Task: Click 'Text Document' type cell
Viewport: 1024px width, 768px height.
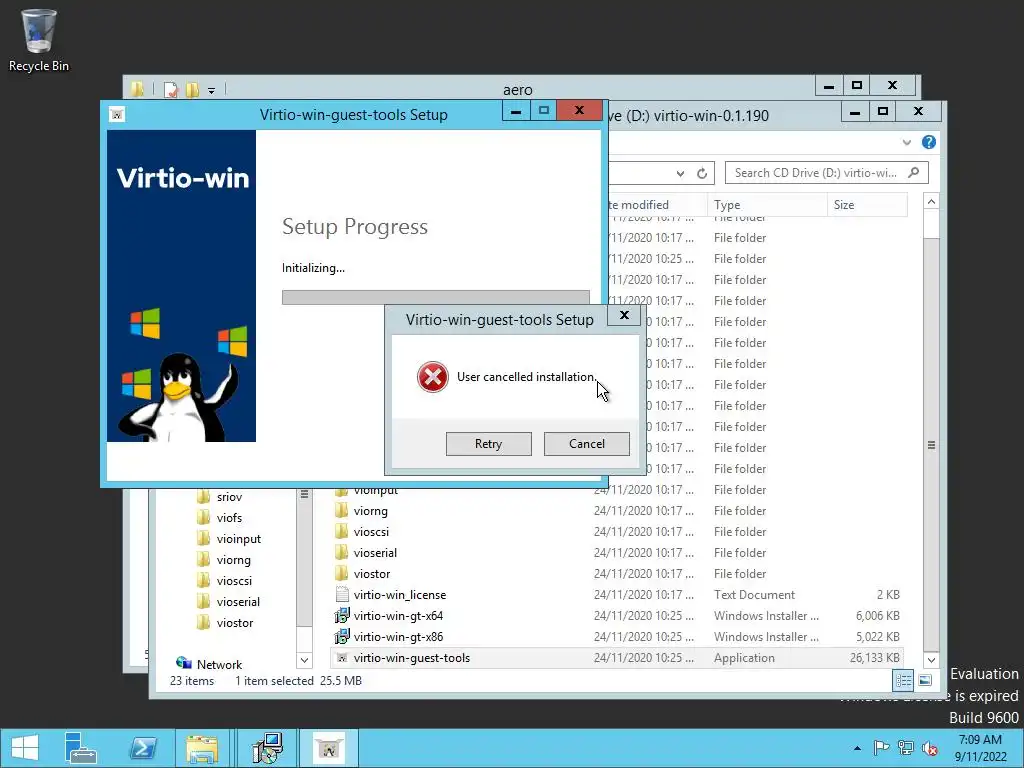Action: (754, 595)
